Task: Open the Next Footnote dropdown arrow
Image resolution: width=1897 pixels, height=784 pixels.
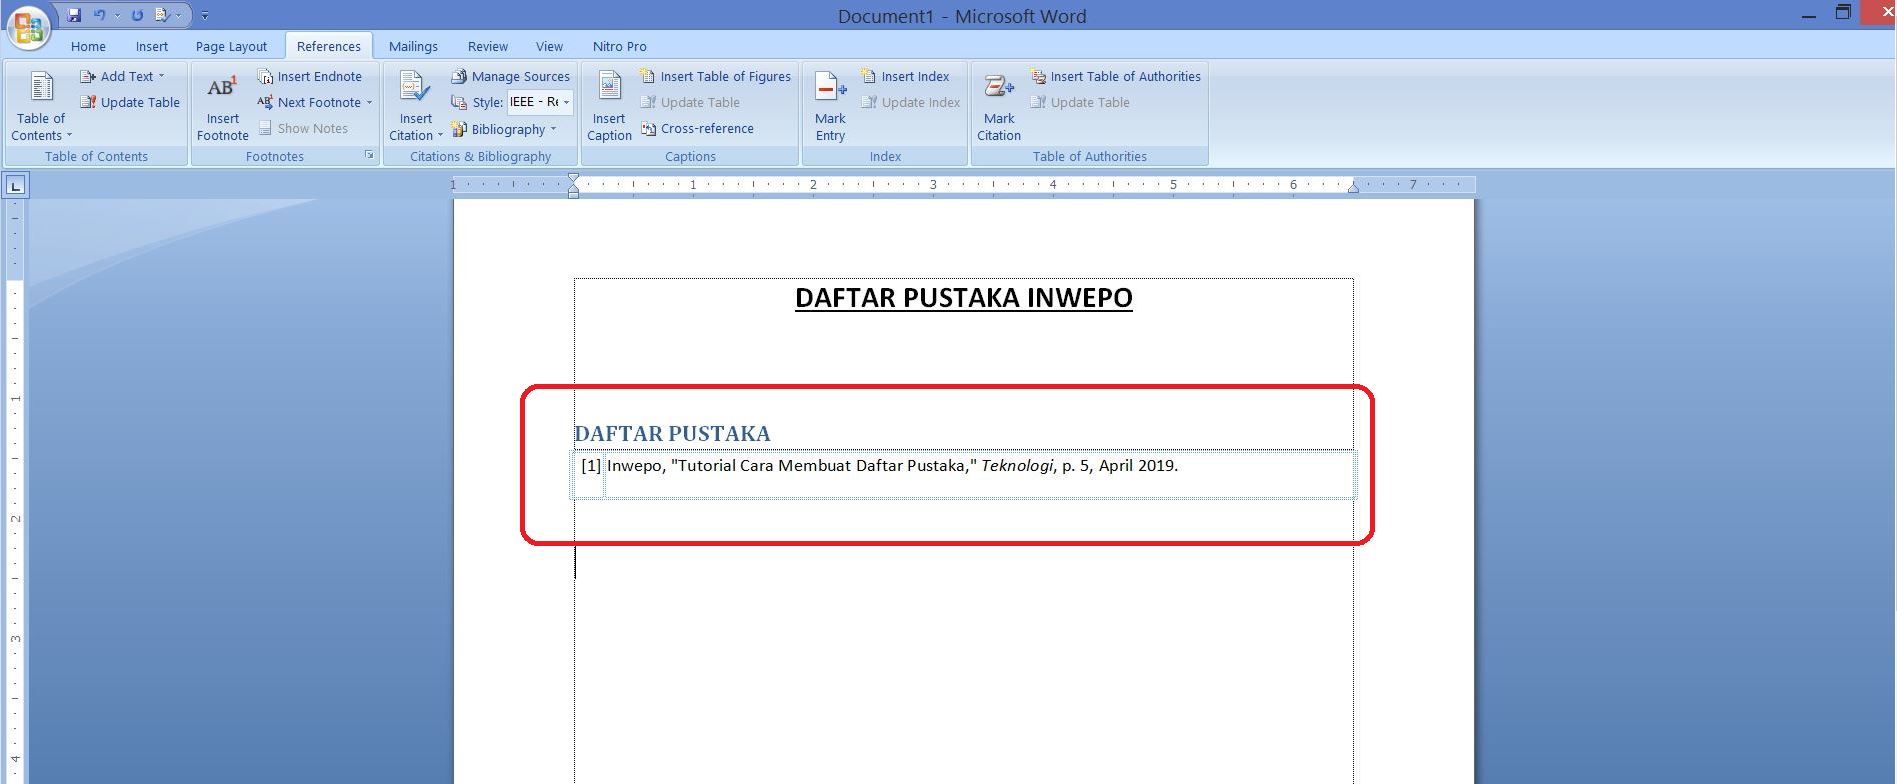Action: coord(369,102)
